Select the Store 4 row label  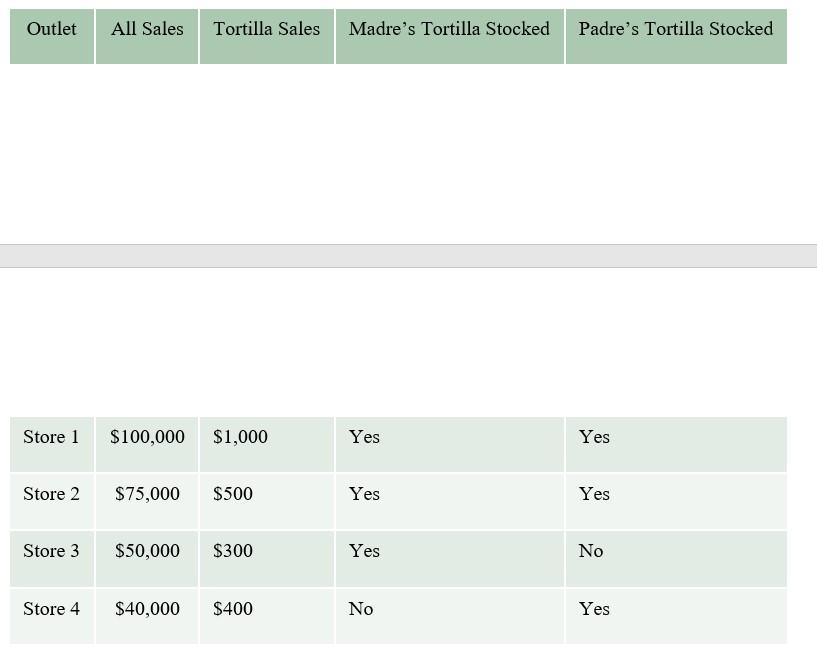(51, 609)
